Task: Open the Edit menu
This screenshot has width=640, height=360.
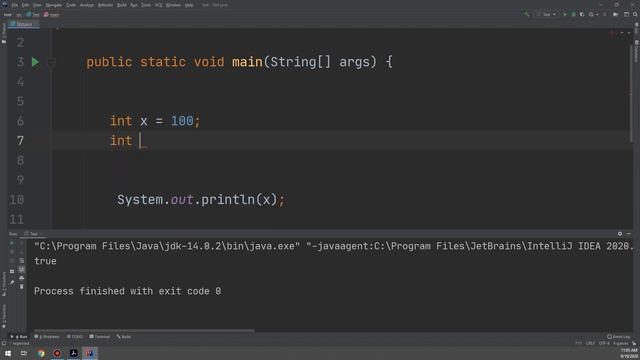Action: (25, 5)
